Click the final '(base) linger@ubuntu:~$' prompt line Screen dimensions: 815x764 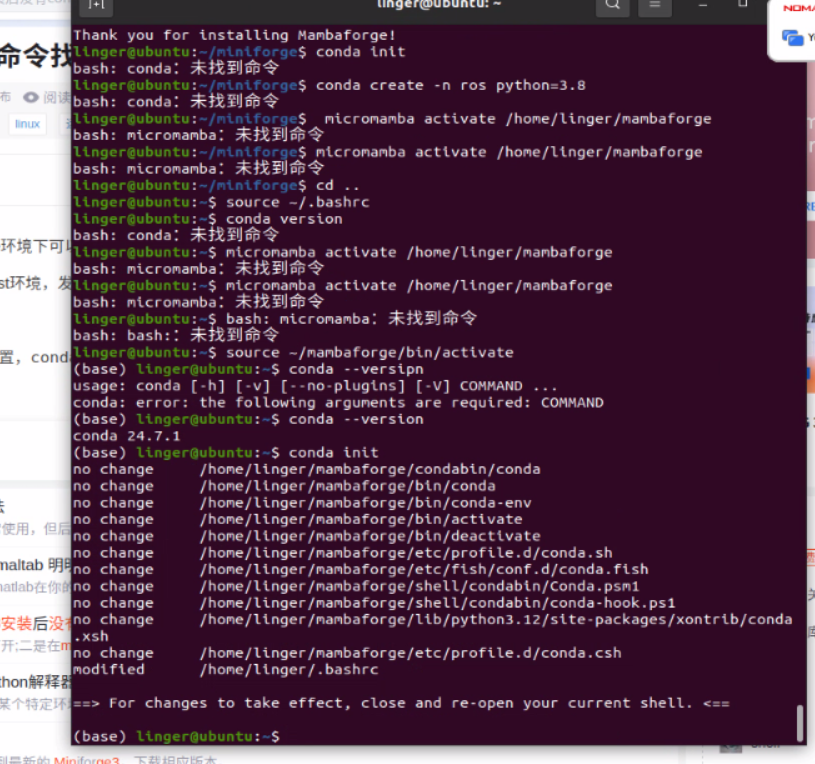pos(176,736)
